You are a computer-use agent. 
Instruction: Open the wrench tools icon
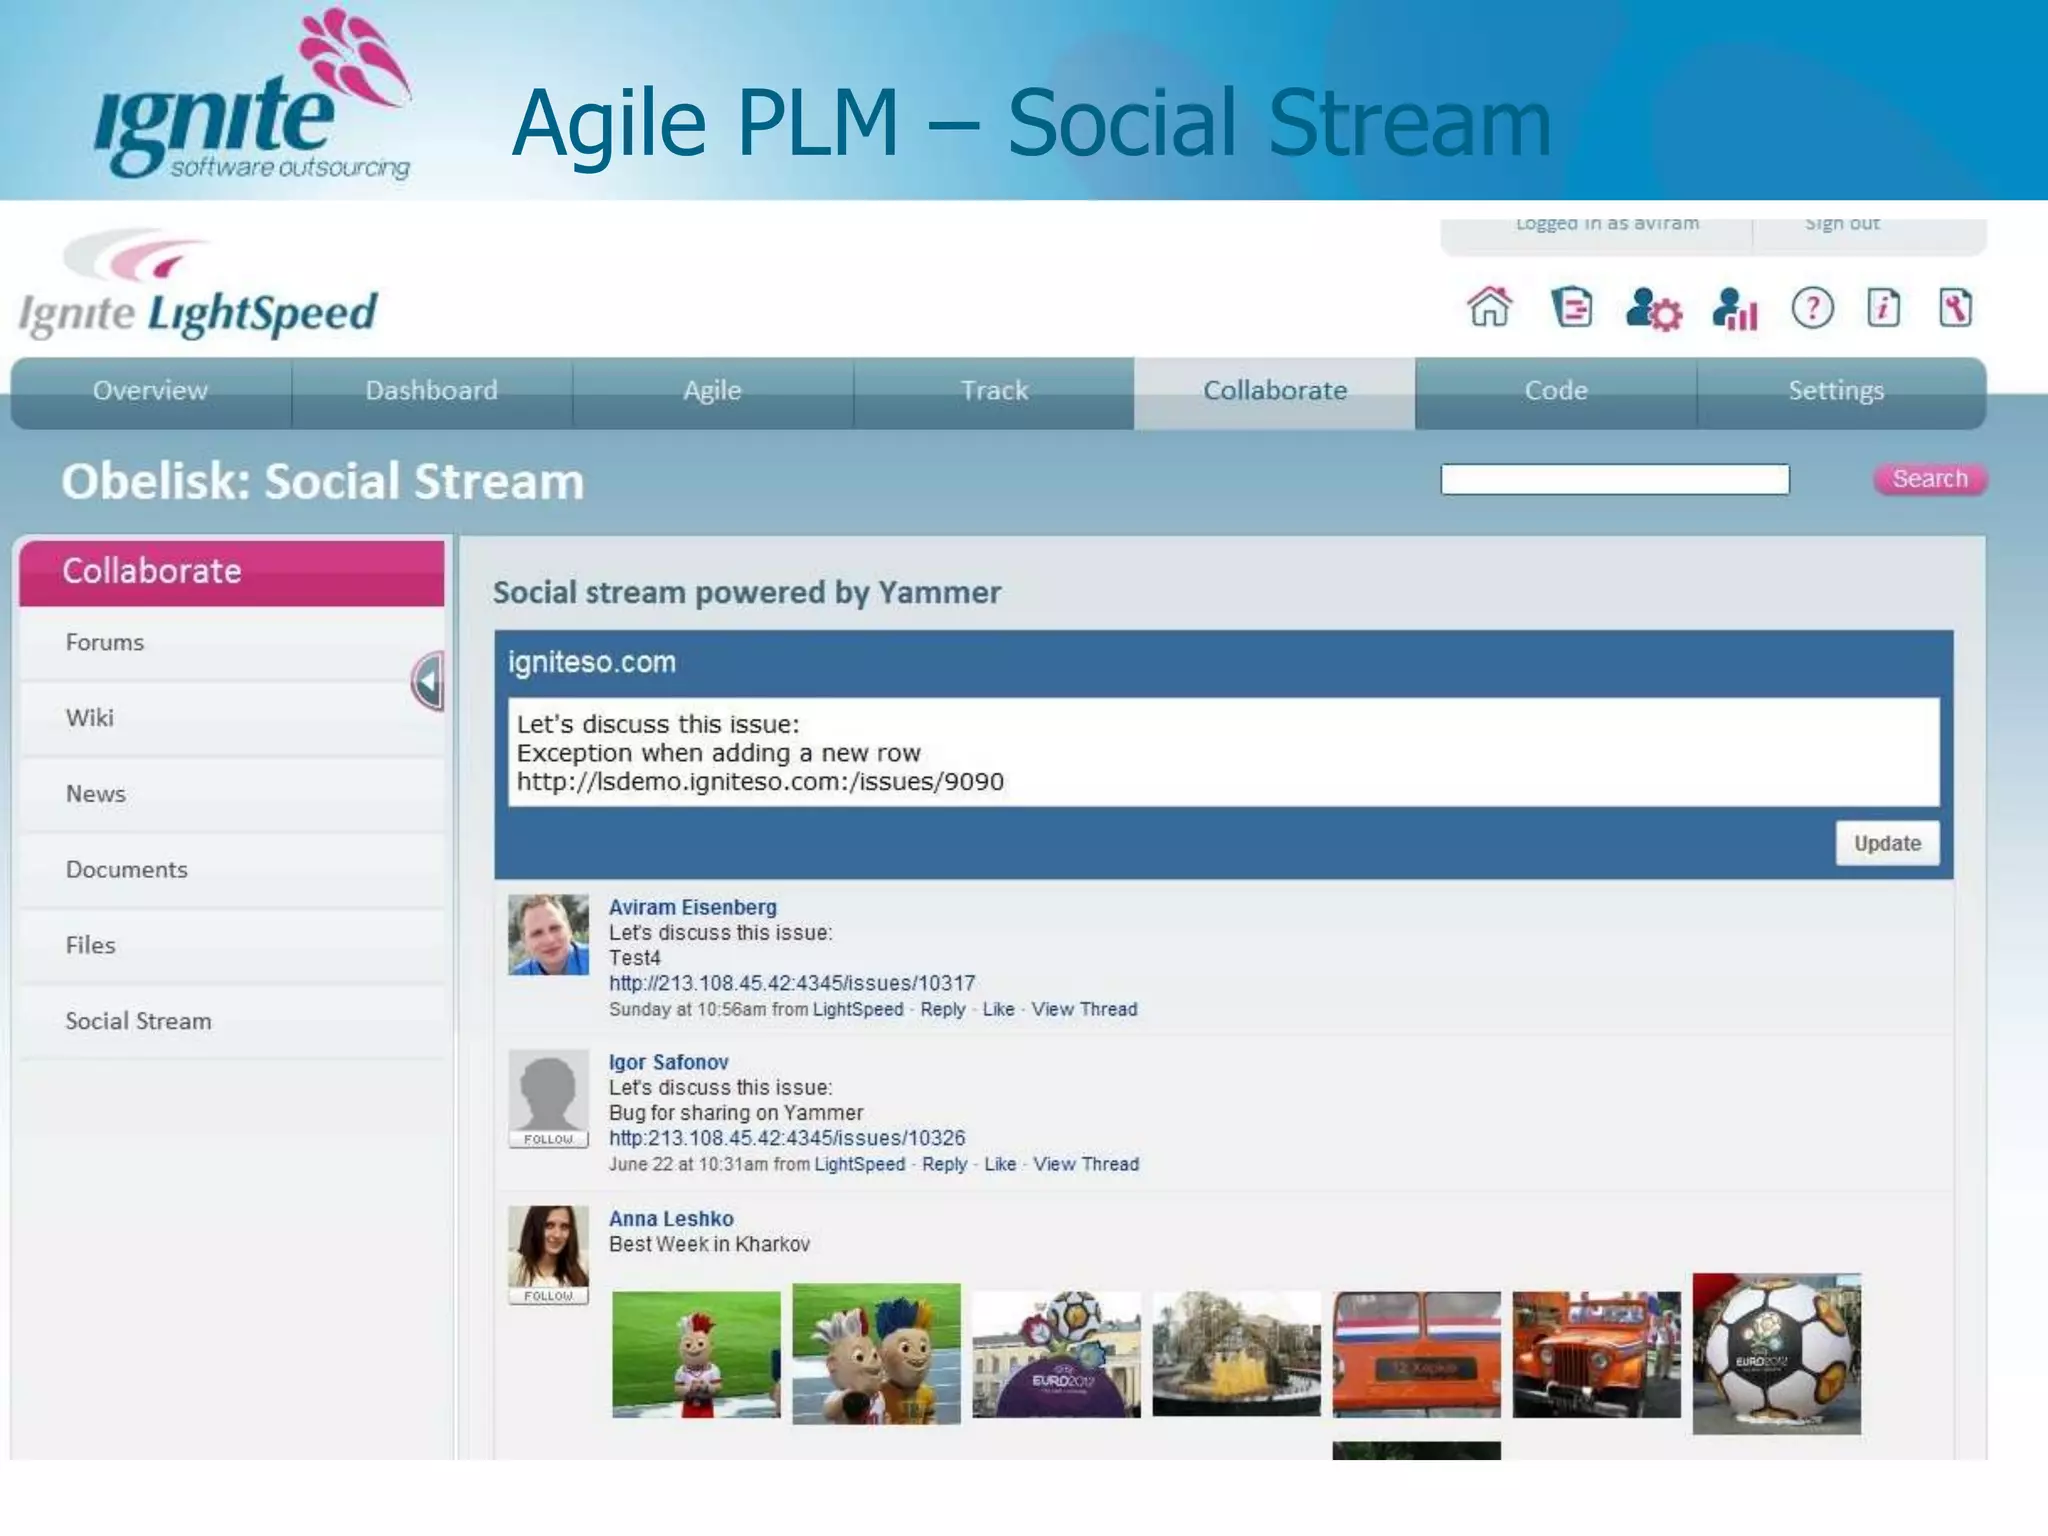click(x=1955, y=308)
